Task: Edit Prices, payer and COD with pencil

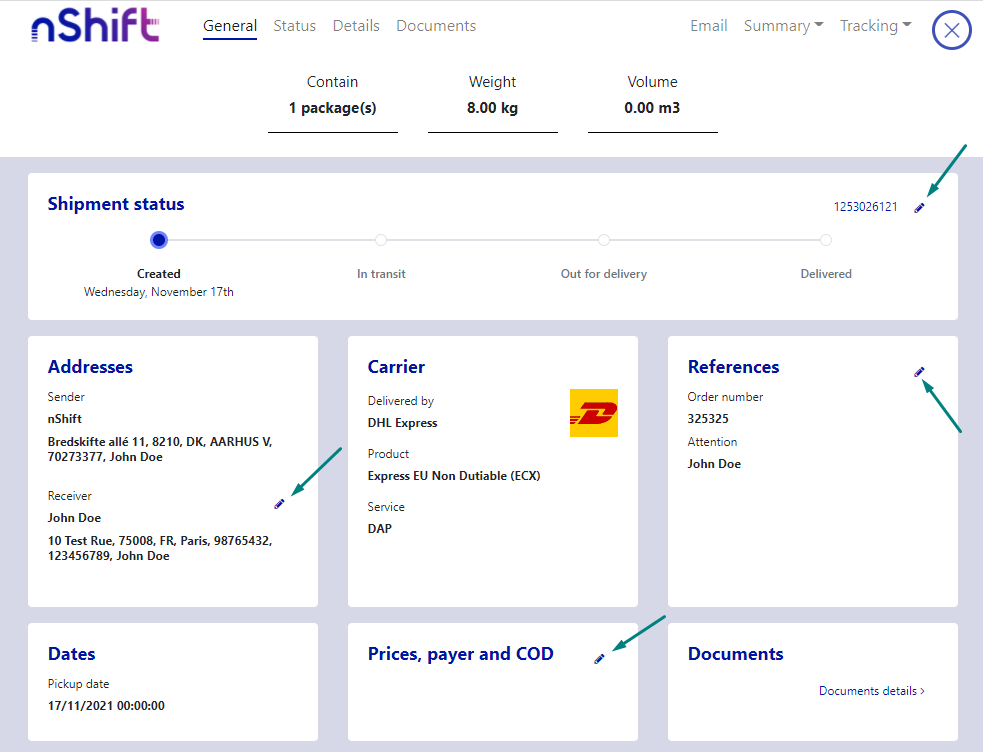Action: click(599, 658)
